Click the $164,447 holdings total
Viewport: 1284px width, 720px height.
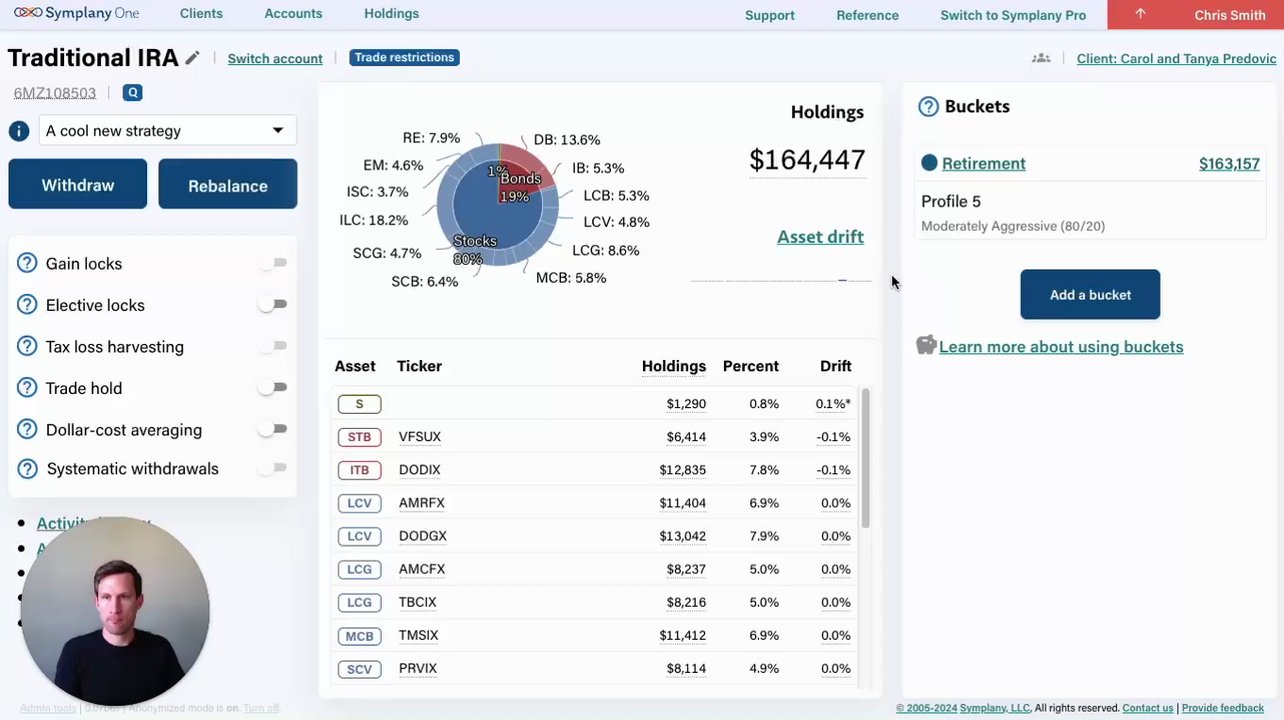(x=807, y=160)
